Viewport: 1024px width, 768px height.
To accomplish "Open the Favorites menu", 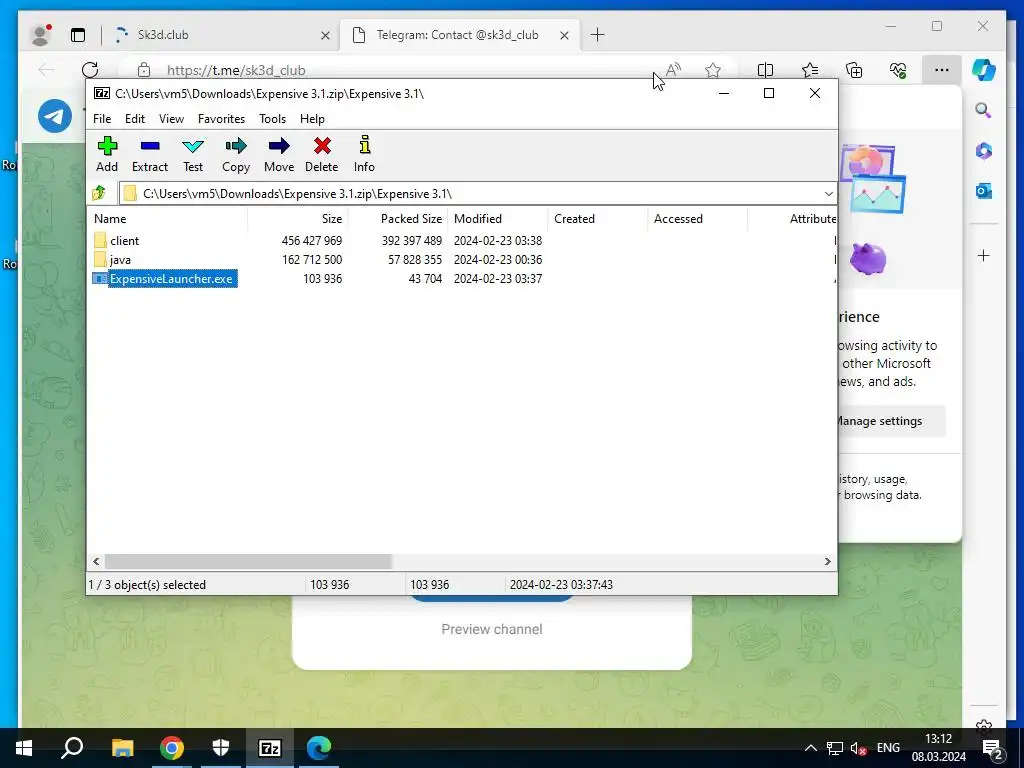I will tap(221, 119).
